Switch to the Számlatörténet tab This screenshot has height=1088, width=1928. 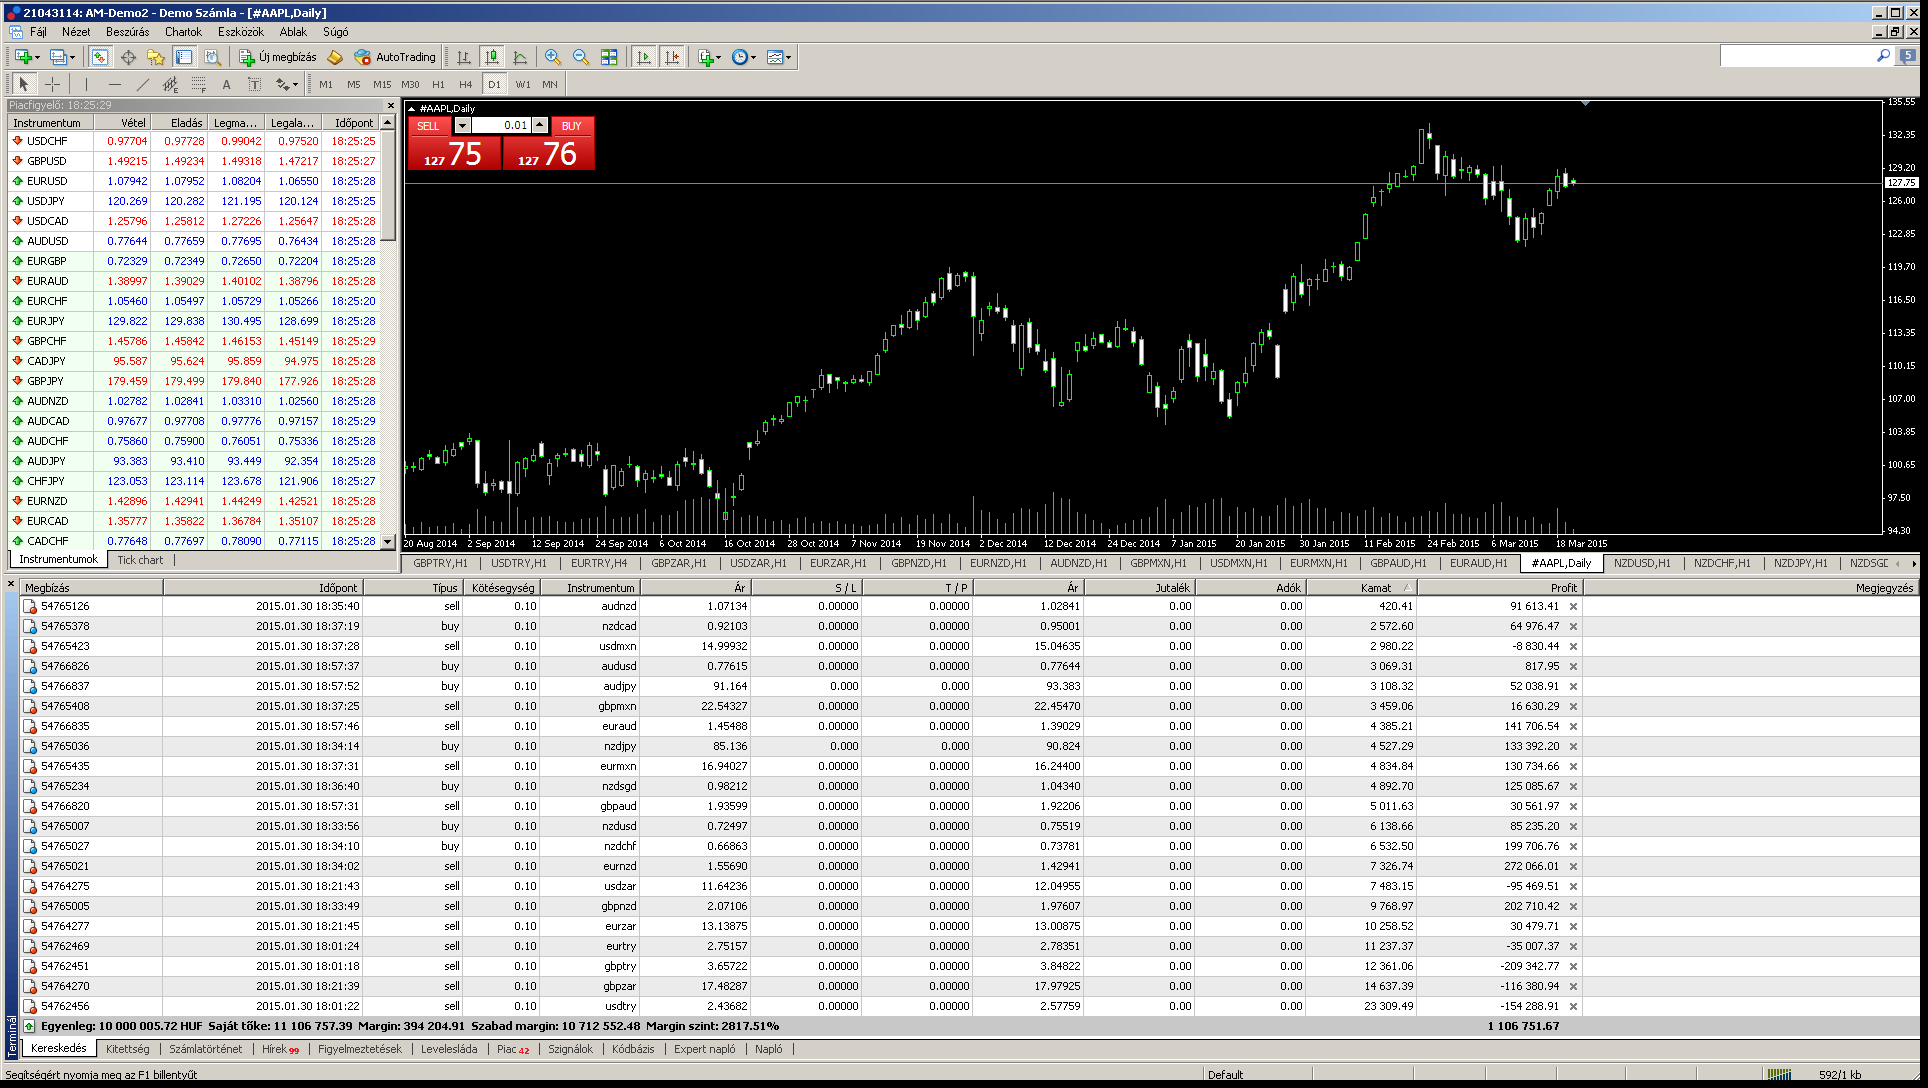[x=205, y=1049]
